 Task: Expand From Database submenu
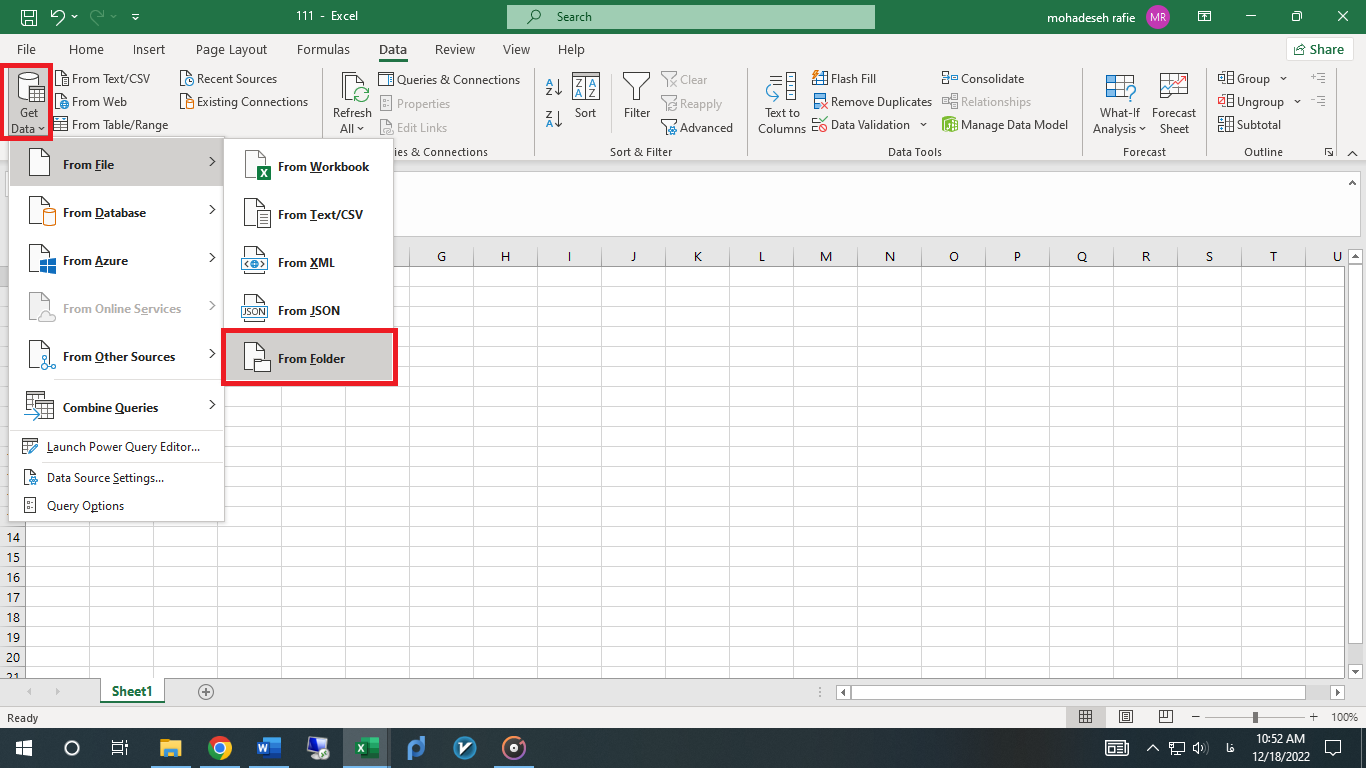click(117, 213)
